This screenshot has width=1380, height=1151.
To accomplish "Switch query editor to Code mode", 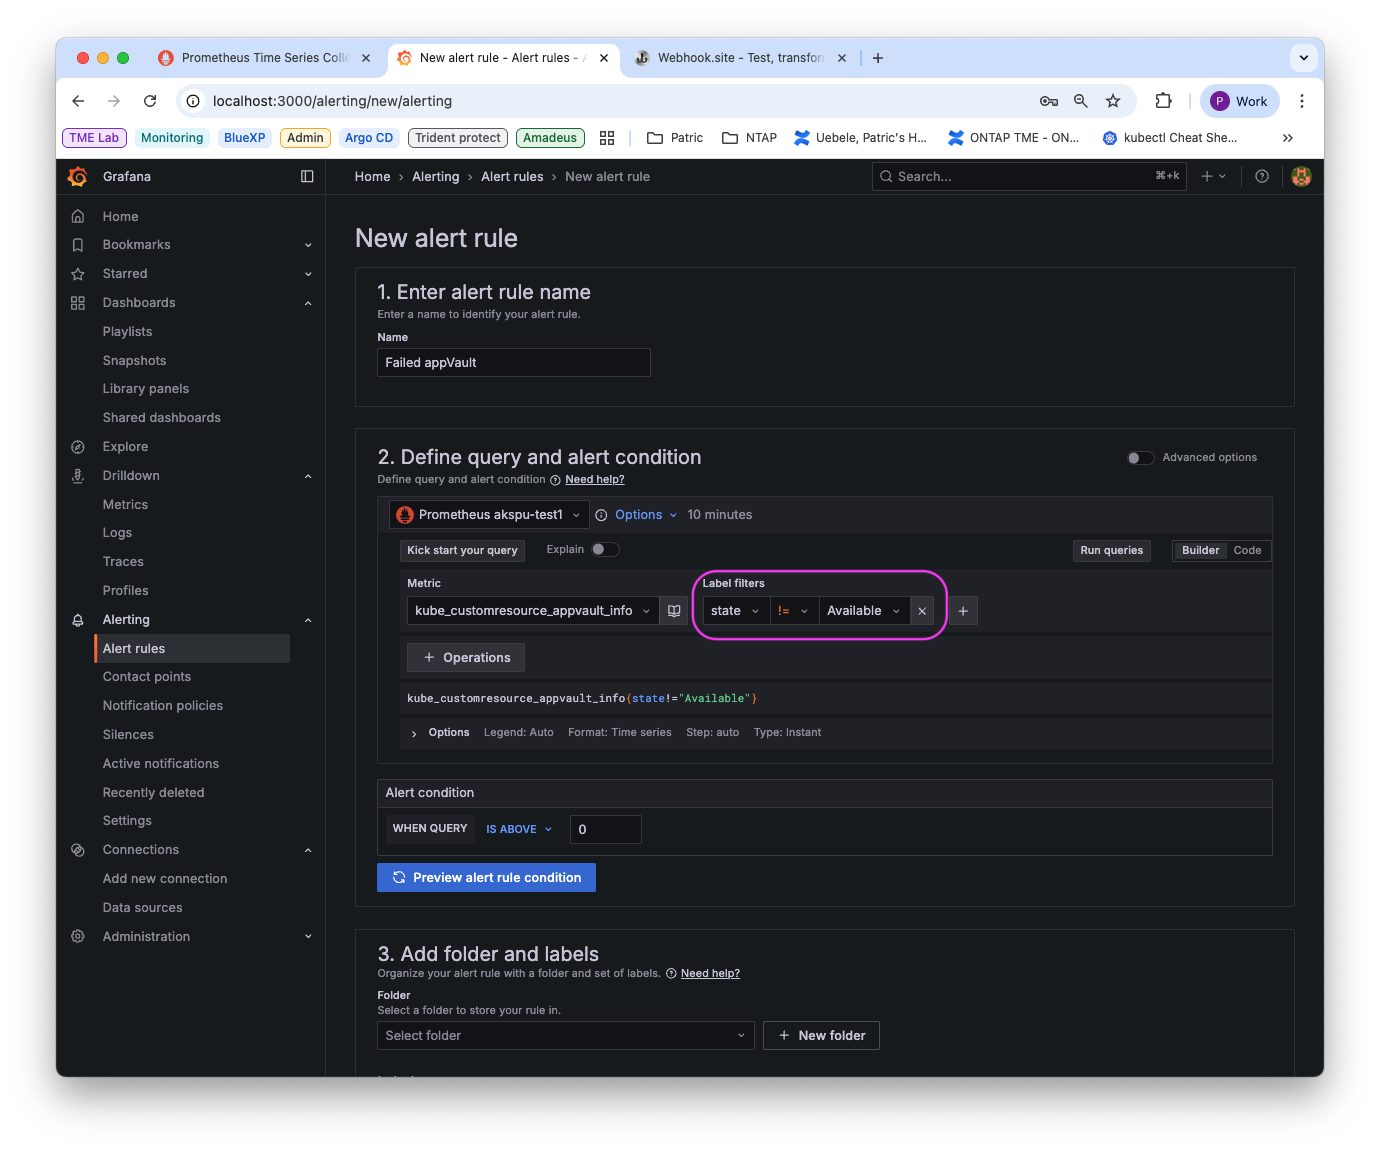I will point(1247,551).
